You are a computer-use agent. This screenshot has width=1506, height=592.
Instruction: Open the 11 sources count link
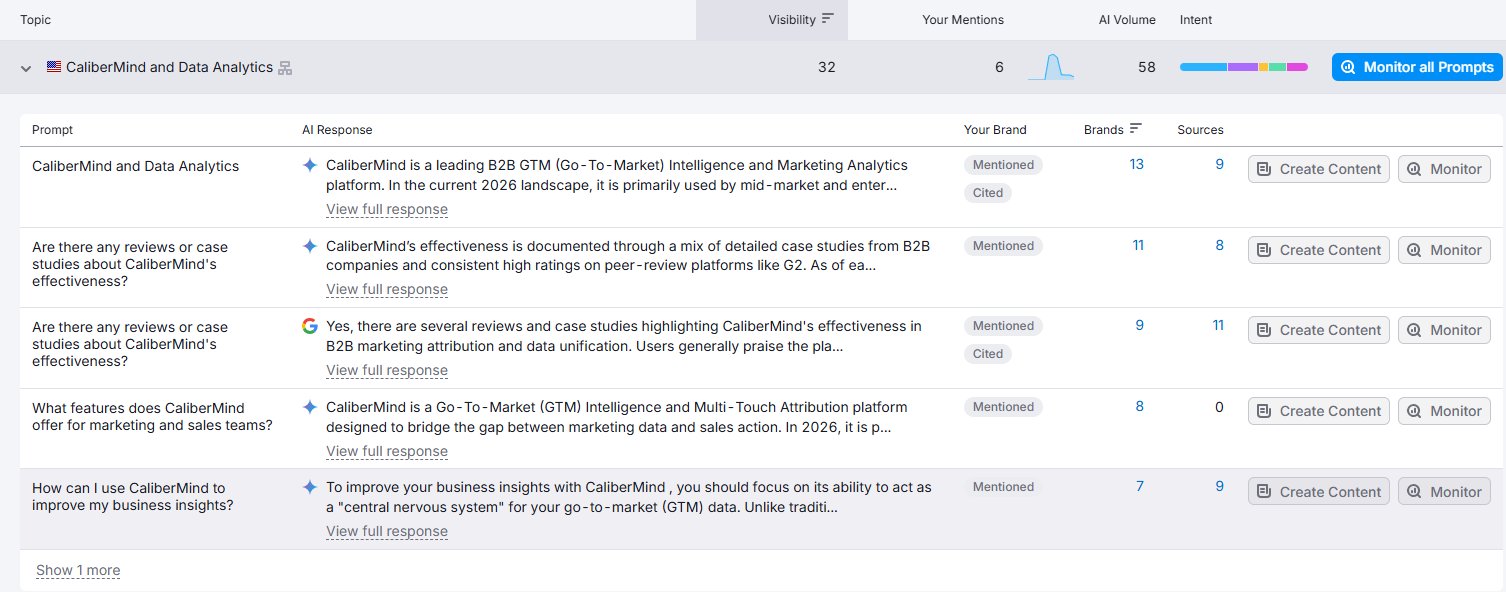tap(1217, 325)
